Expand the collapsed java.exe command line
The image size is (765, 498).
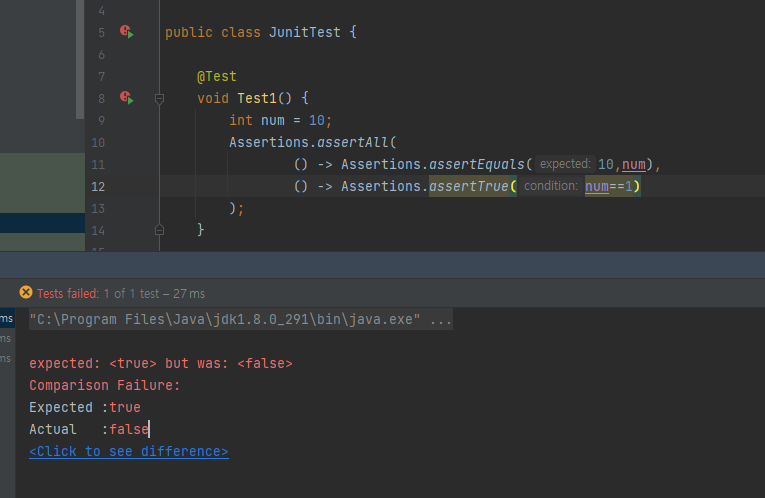point(241,319)
